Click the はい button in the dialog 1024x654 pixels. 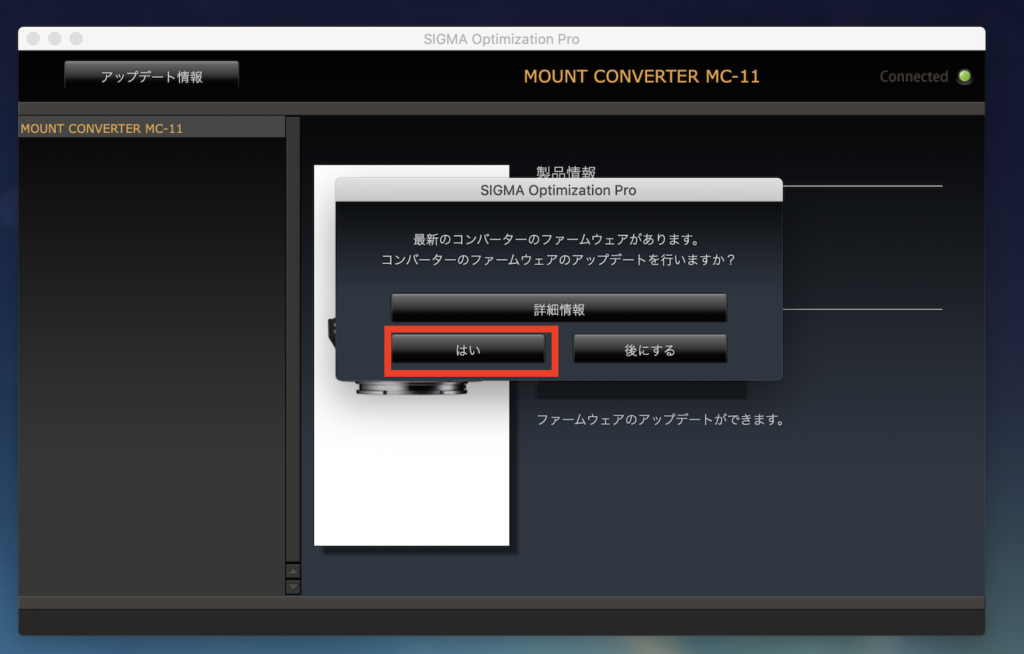(468, 350)
